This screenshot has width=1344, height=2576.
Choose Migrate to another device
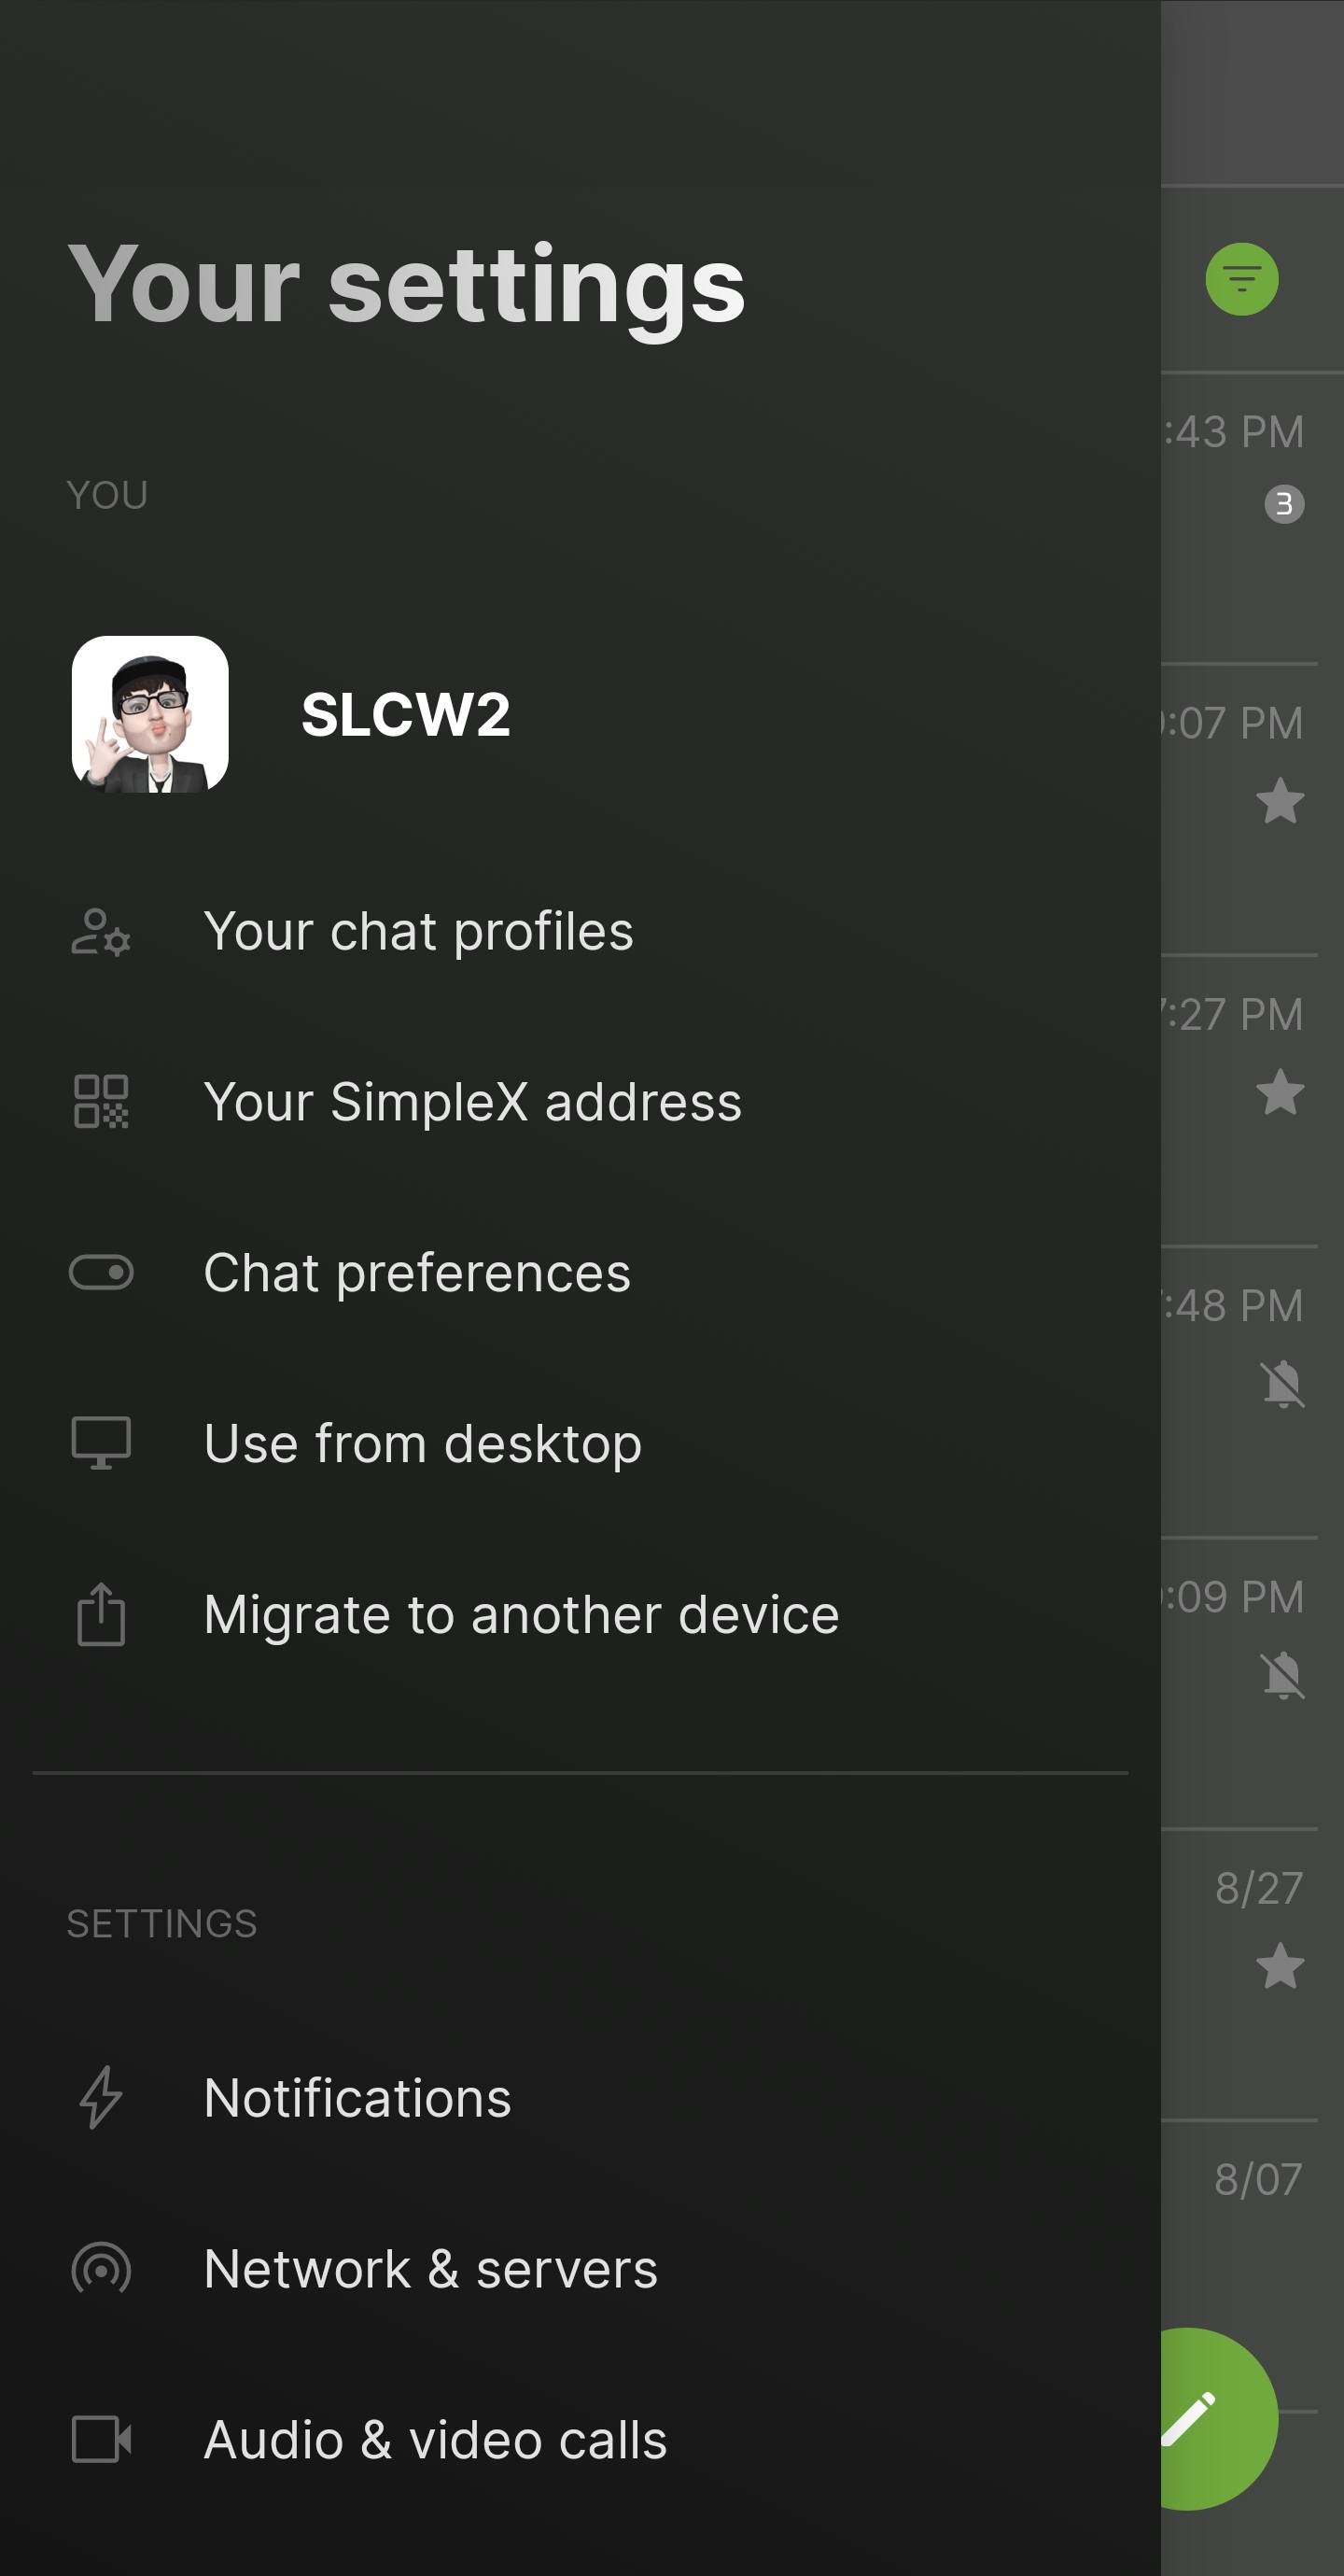coord(521,1614)
